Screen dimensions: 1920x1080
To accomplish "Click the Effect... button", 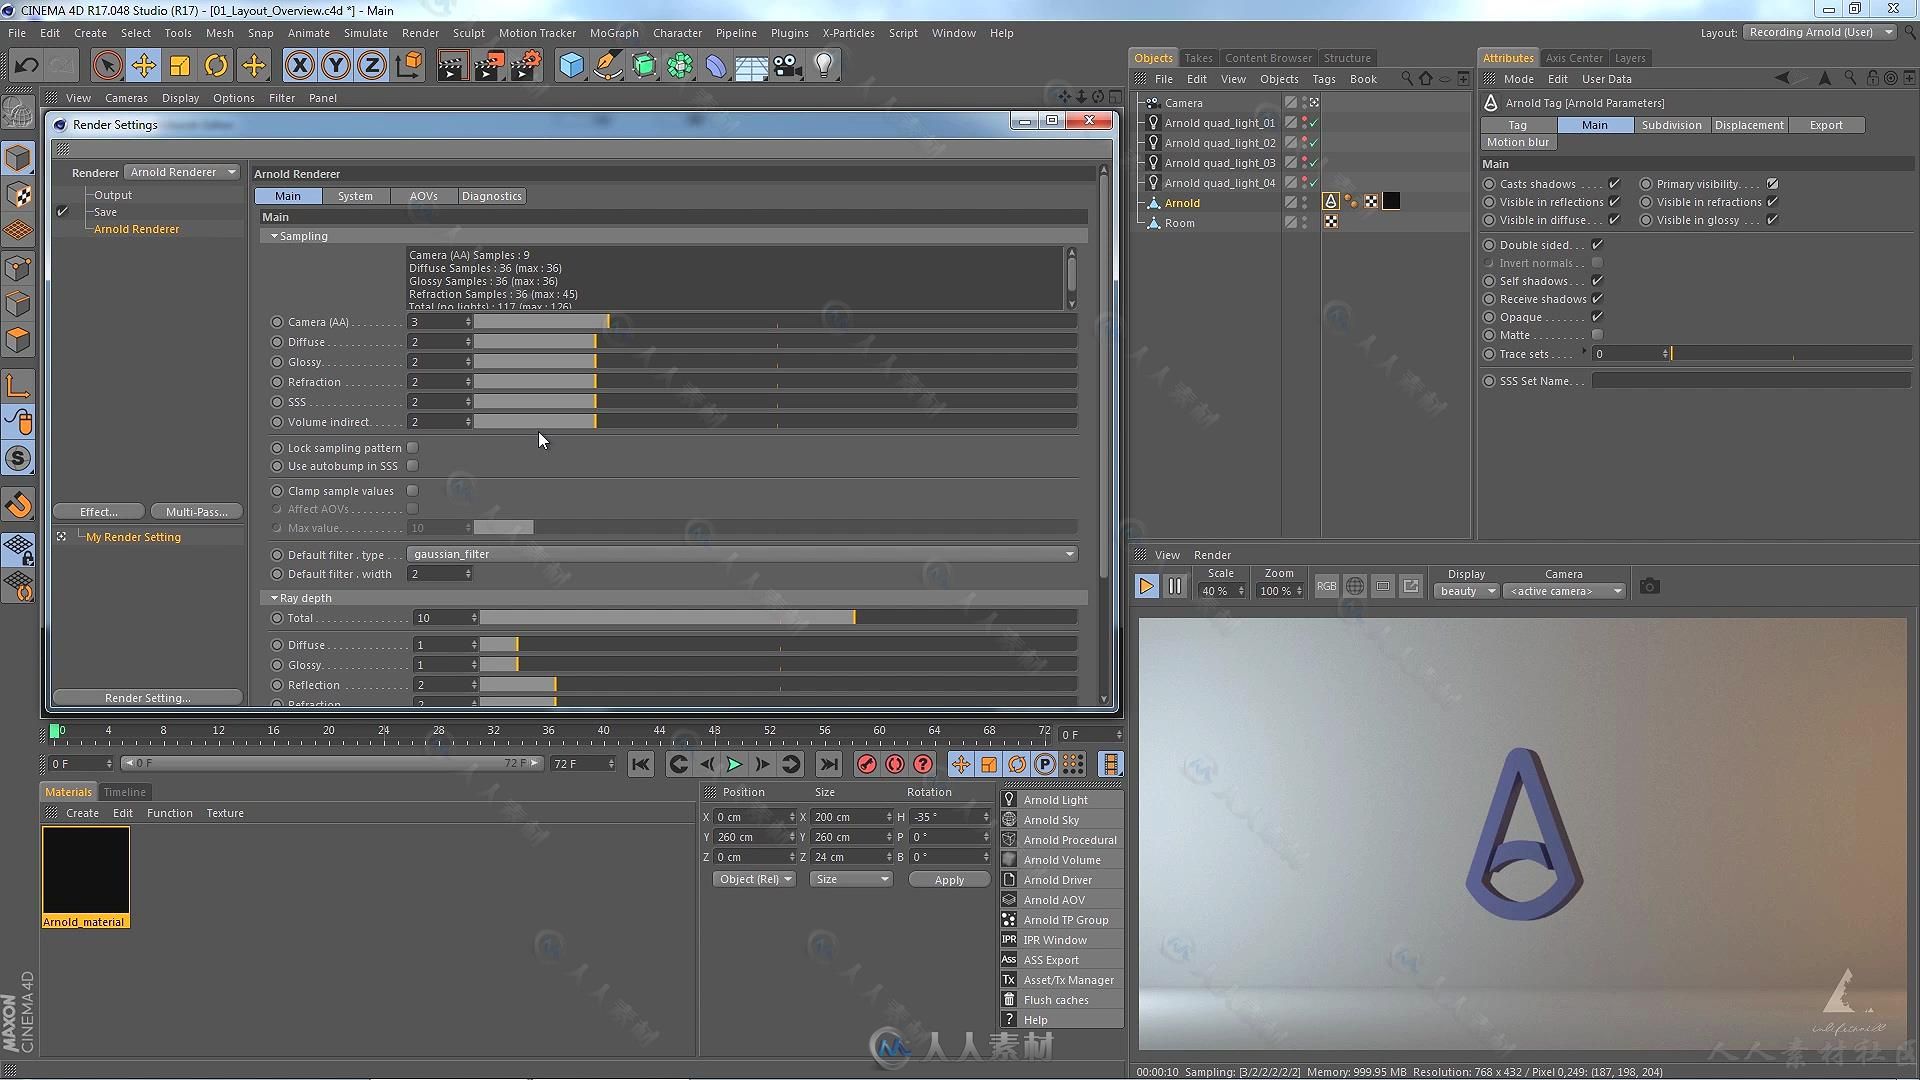I will [99, 511].
